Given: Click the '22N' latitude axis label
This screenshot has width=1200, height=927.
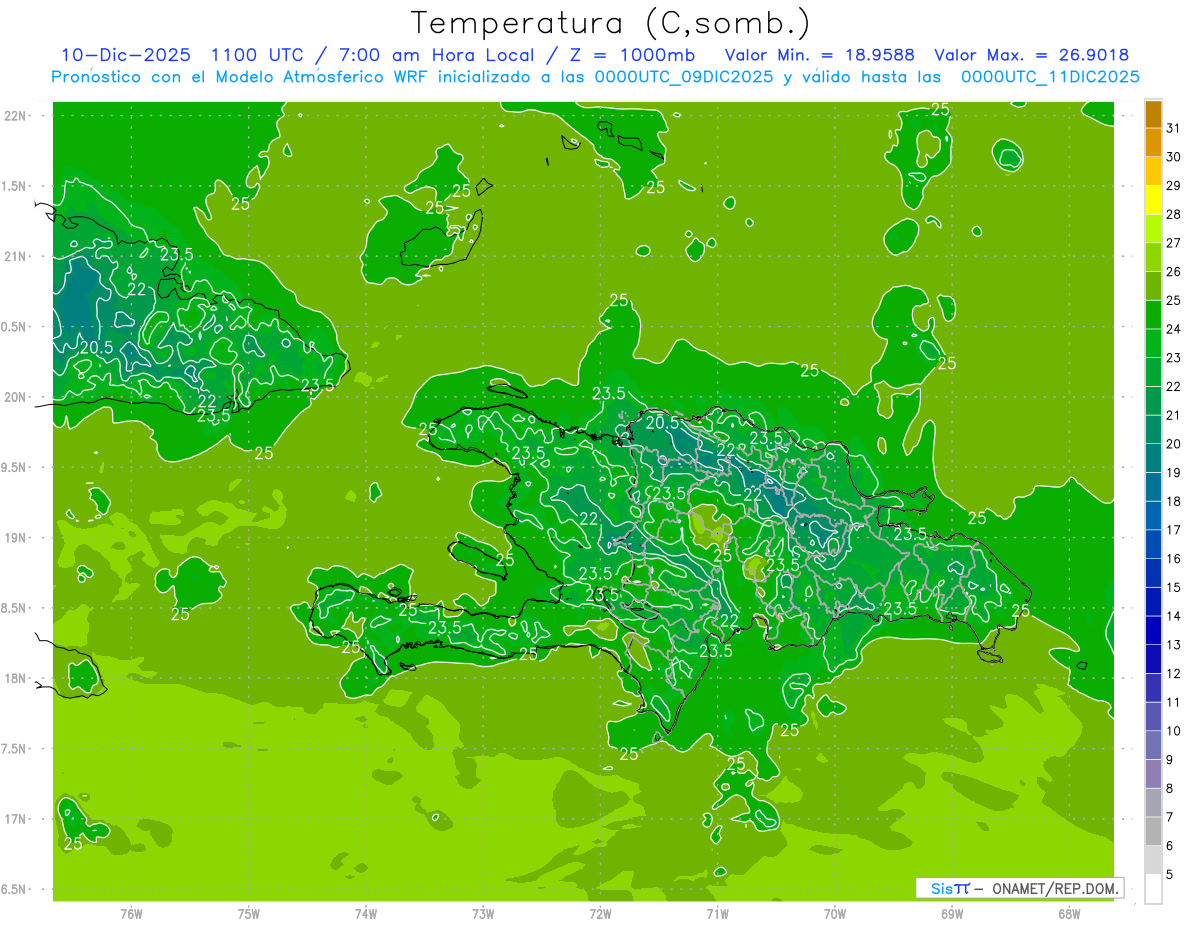Looking at the screenshot, I should point(16,115).
